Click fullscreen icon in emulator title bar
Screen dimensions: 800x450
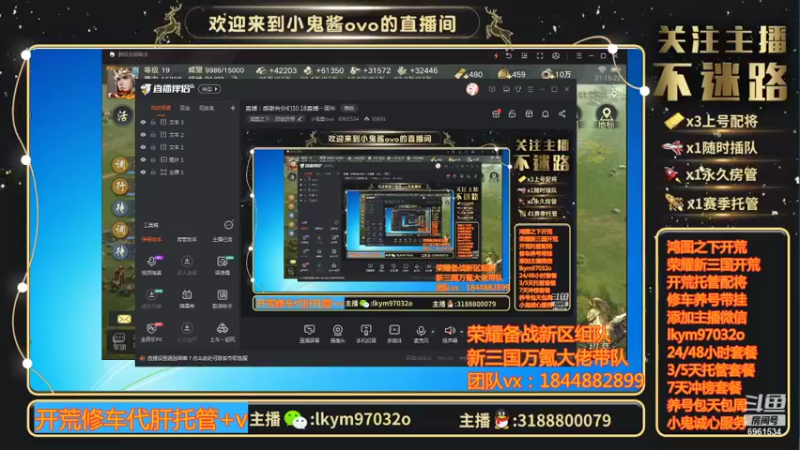click(x=540, y=55)
